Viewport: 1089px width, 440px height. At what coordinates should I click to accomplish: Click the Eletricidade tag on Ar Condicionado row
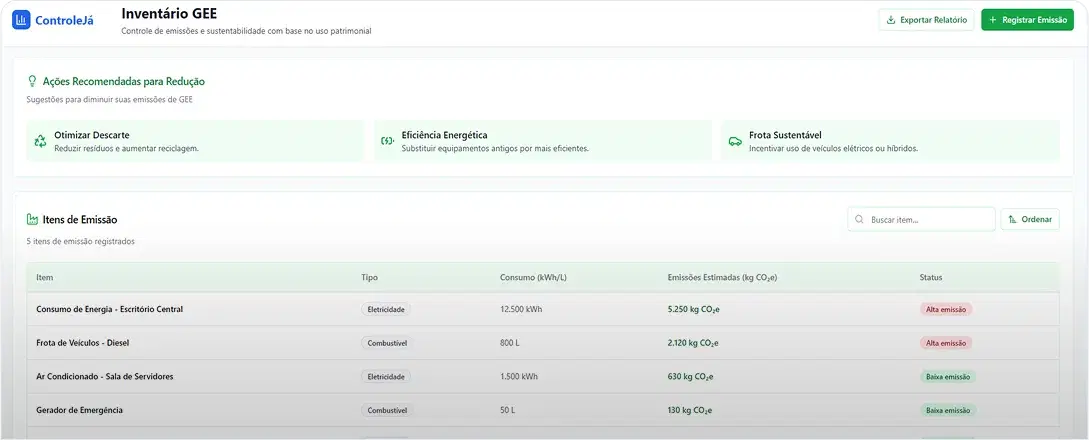386,377
